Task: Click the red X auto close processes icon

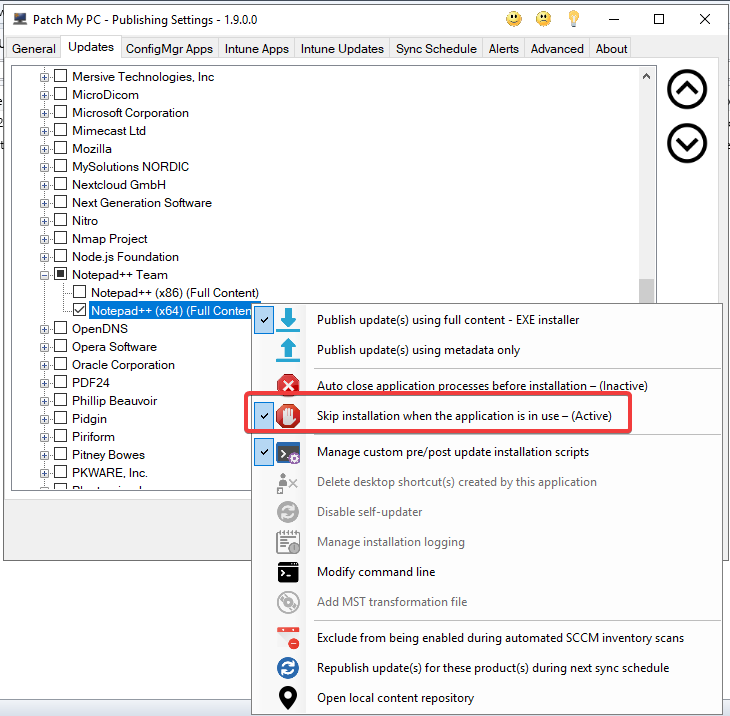Action: tap(288, 385)
